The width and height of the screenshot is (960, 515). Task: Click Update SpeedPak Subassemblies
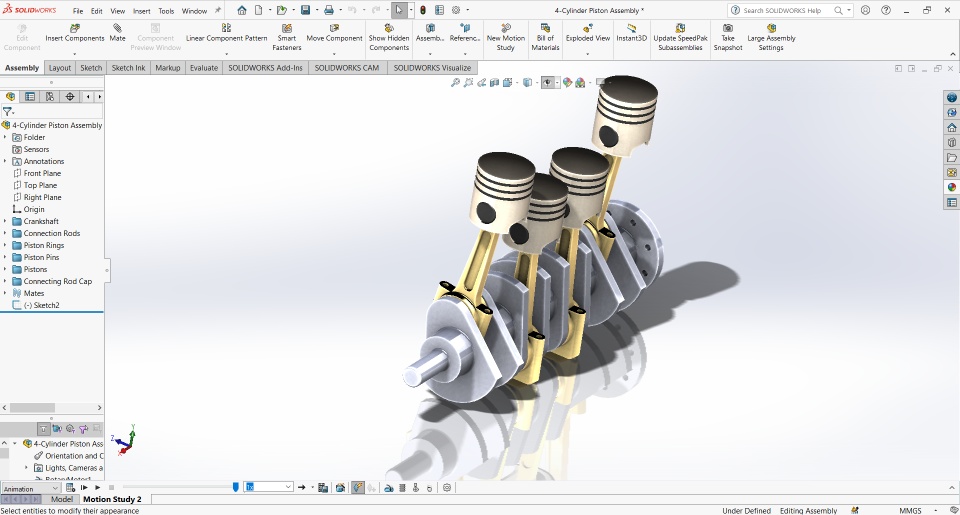coord(680,37)
